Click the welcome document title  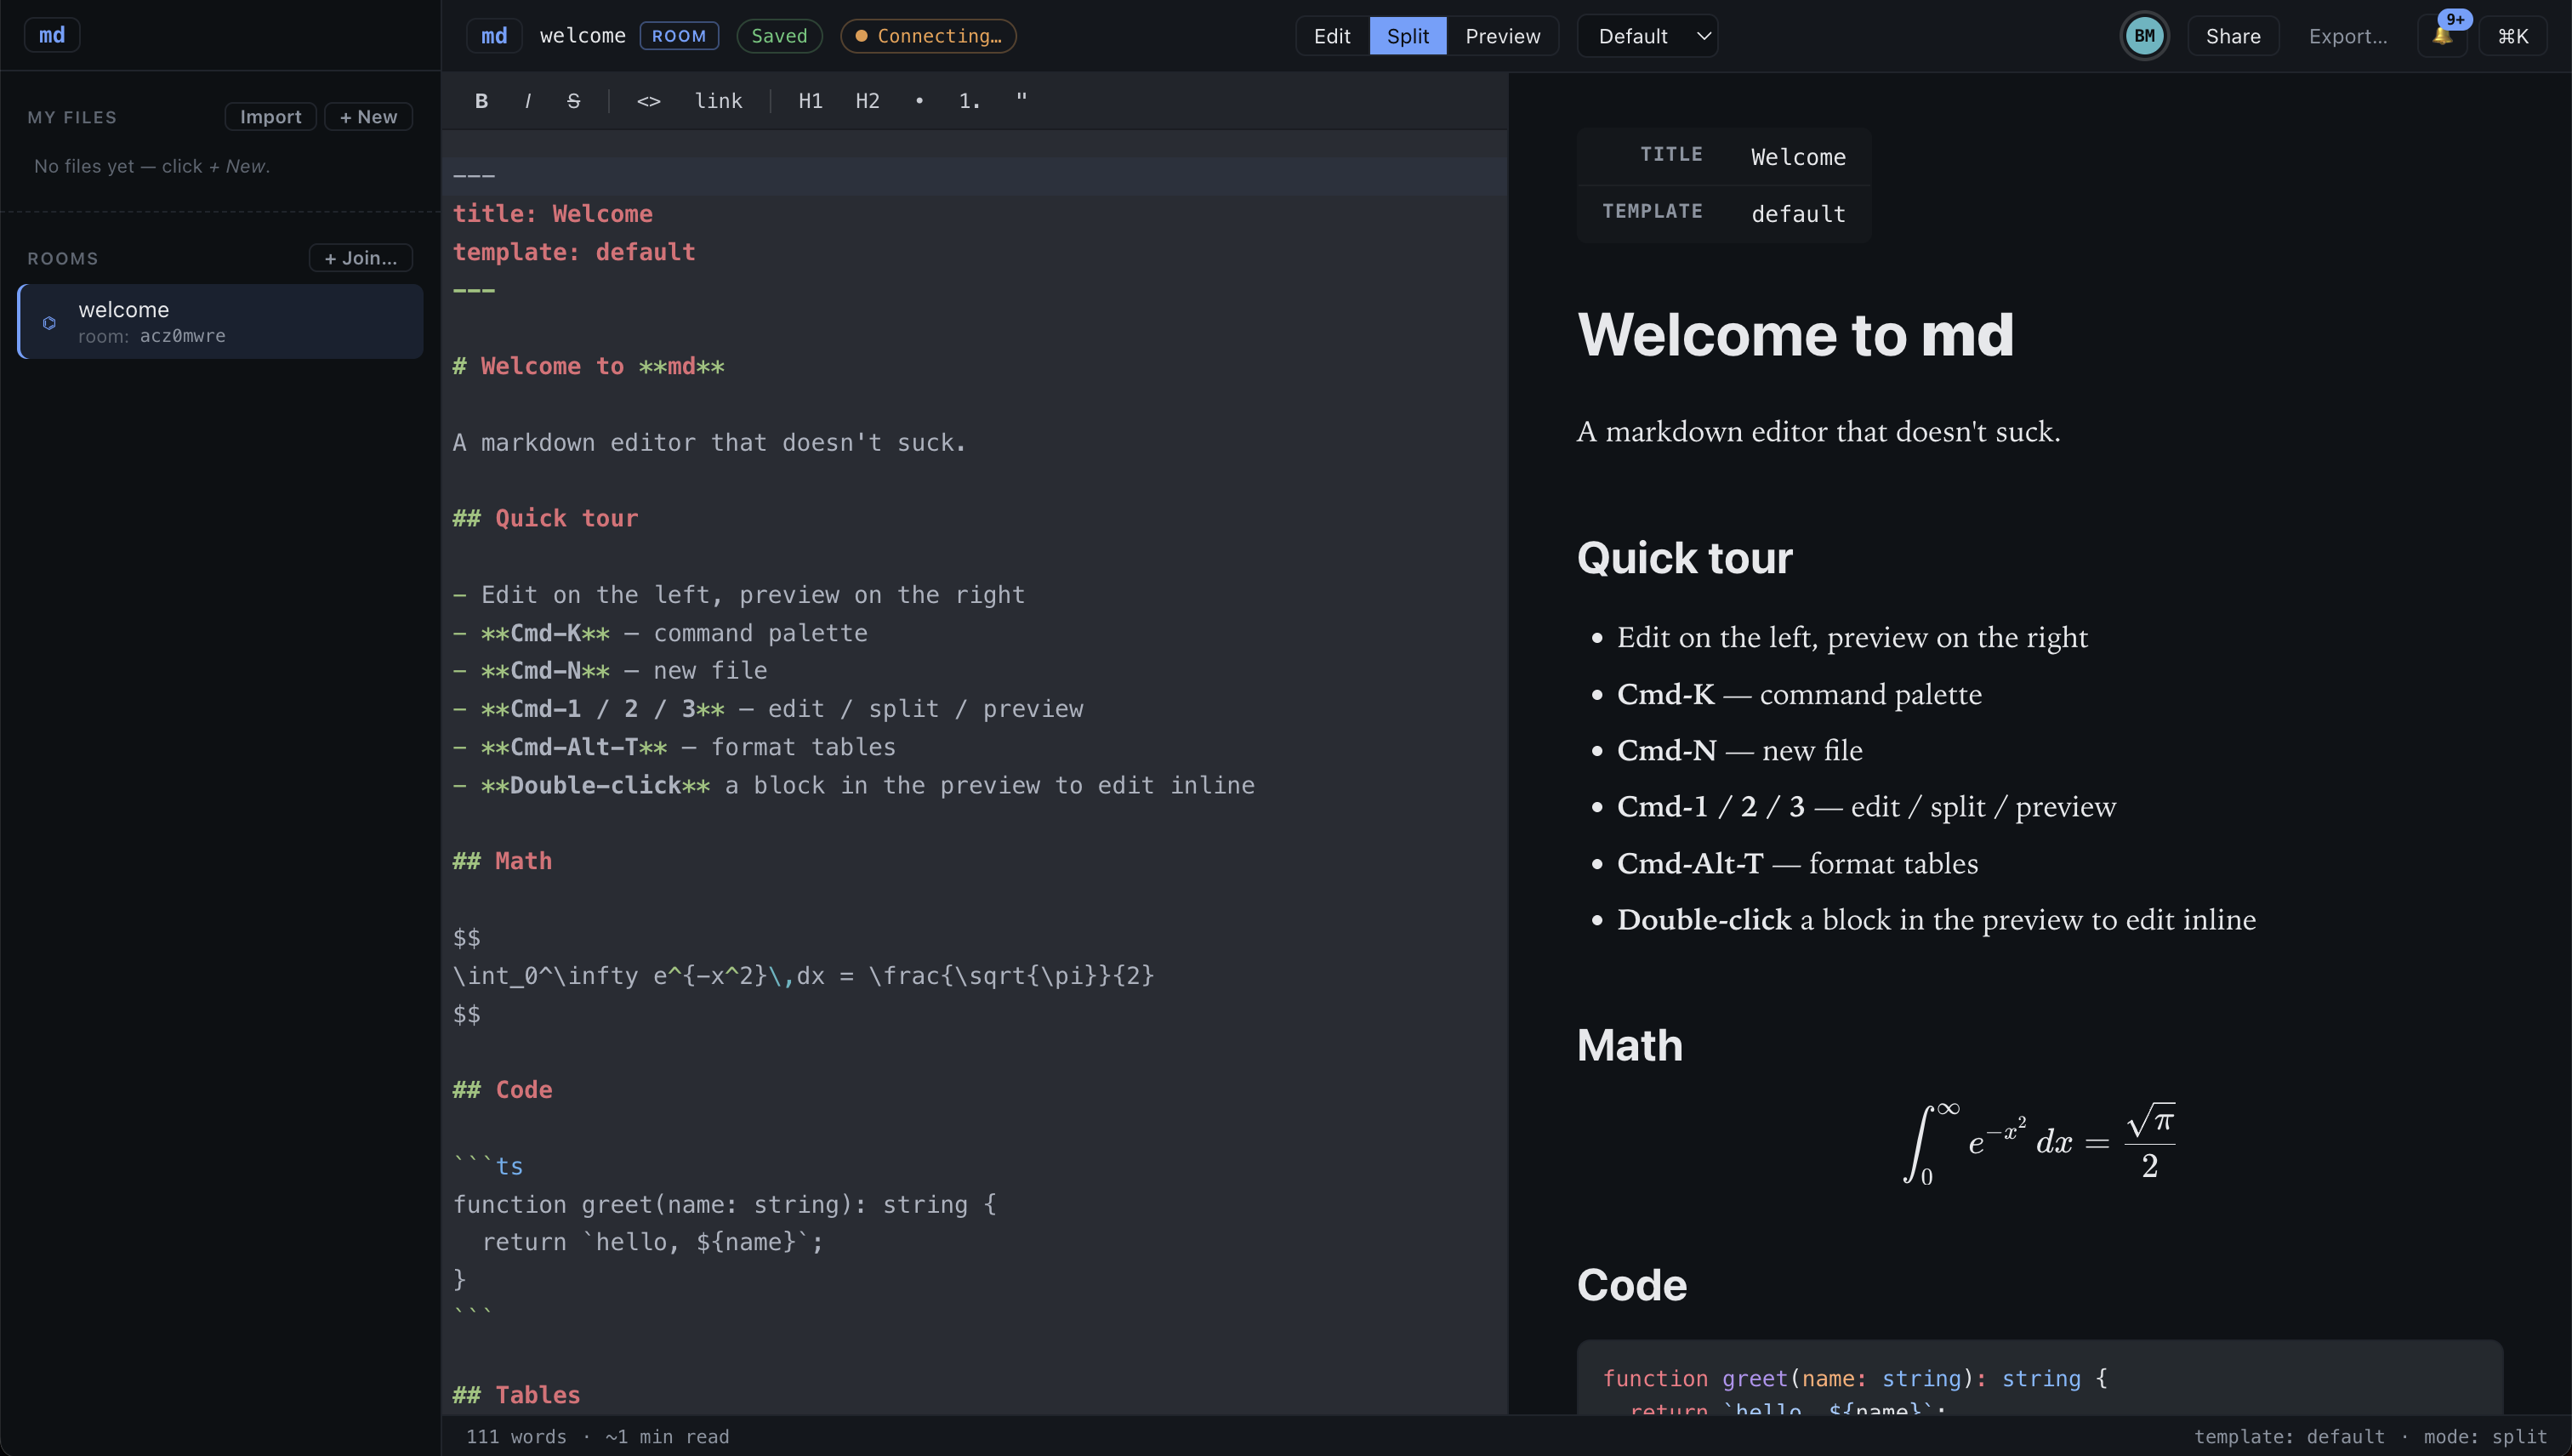click(x=582, y=36)
